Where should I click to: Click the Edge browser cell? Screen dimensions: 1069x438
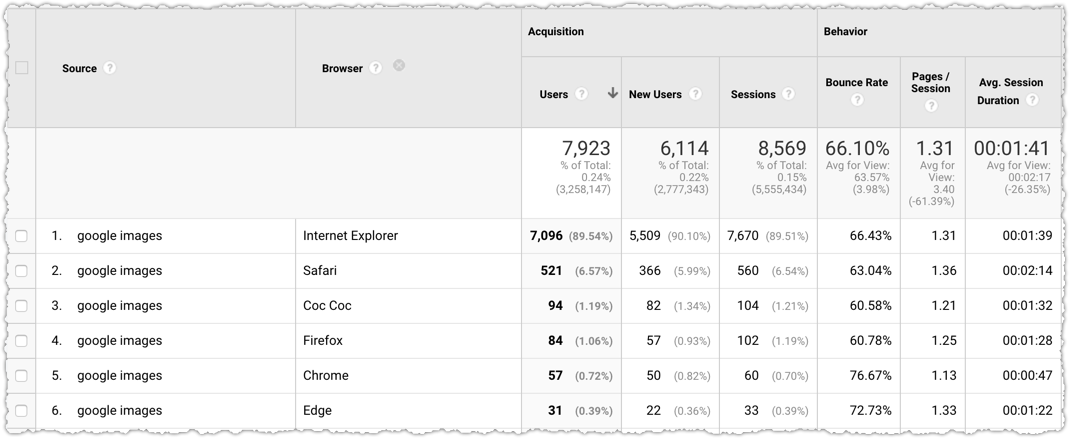(317, 411)
